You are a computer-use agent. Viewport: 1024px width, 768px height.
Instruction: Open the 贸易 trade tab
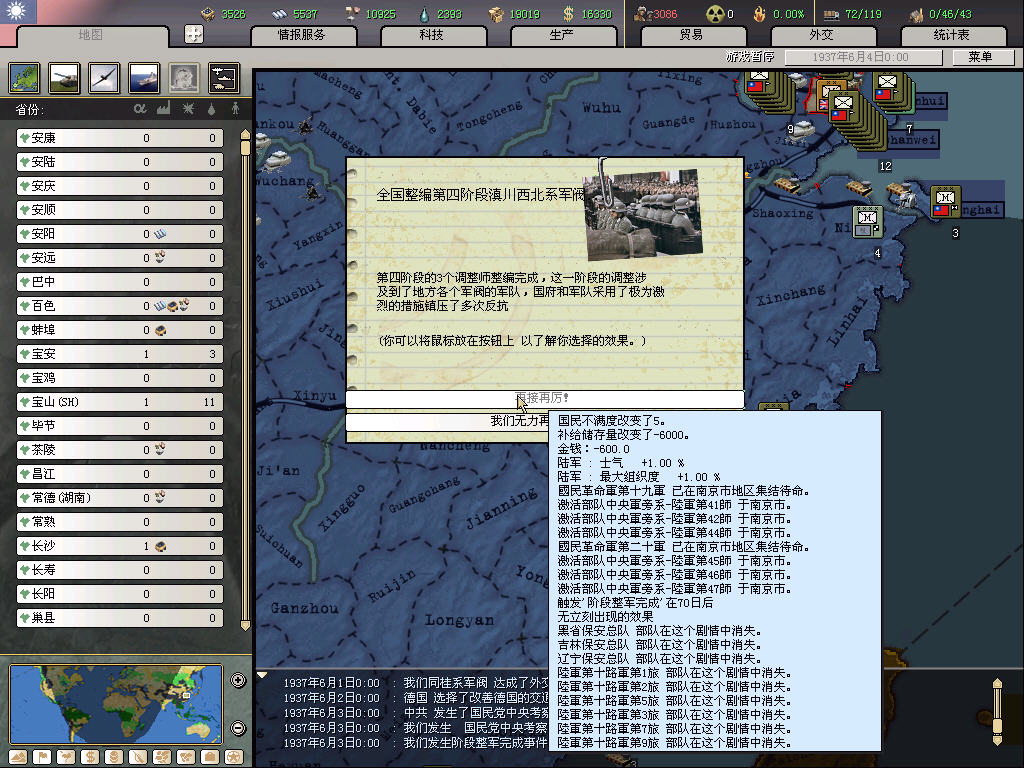coord(692,35)
